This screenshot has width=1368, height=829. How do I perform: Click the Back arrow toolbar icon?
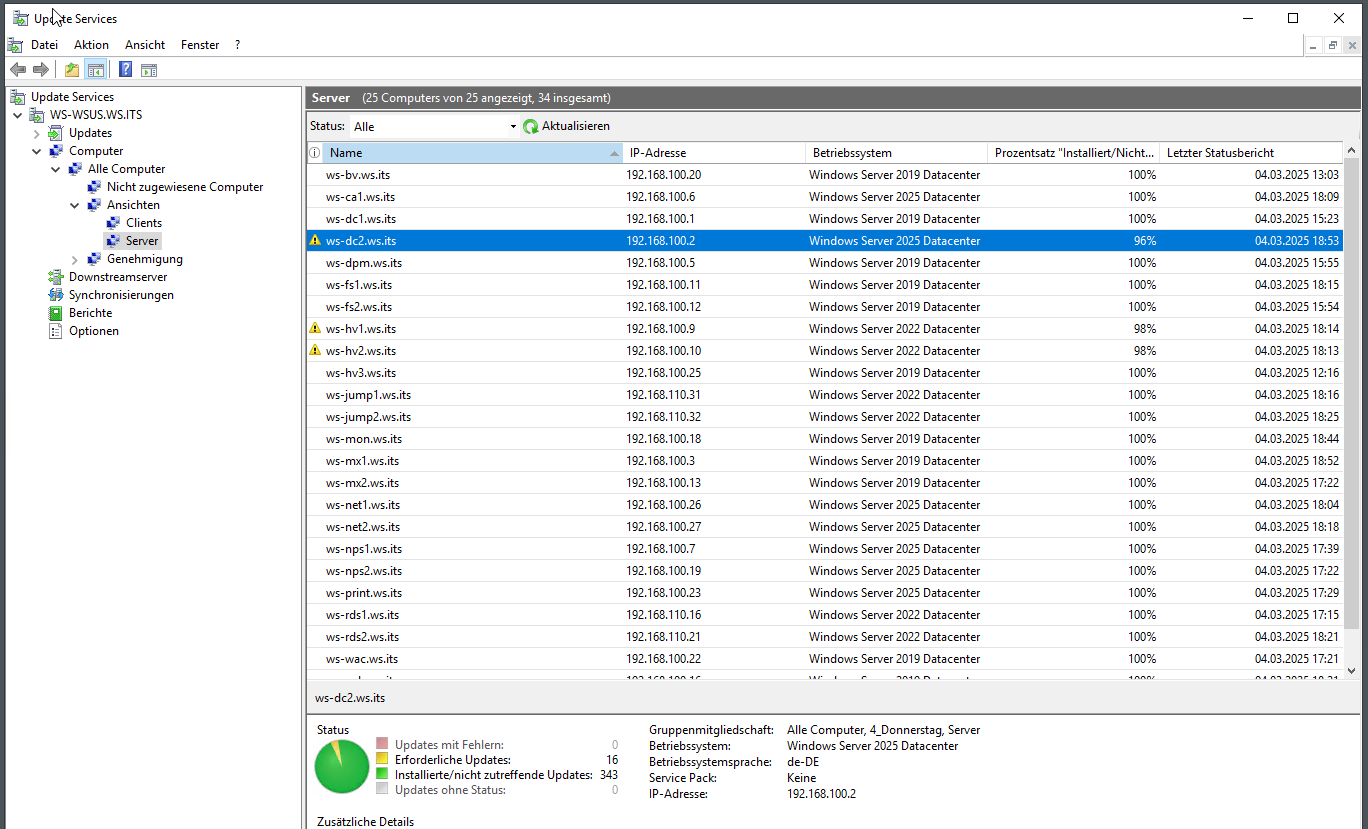(x=17, y=69)
